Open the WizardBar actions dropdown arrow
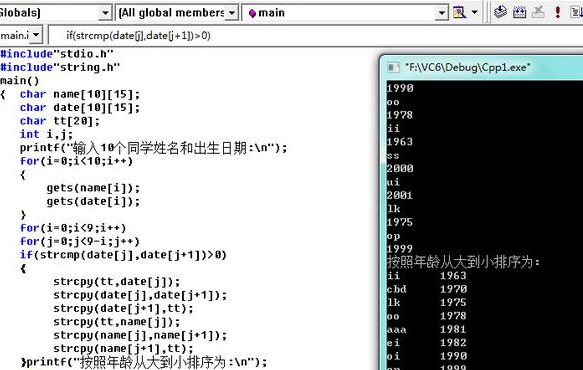 (x=474, y=13)
